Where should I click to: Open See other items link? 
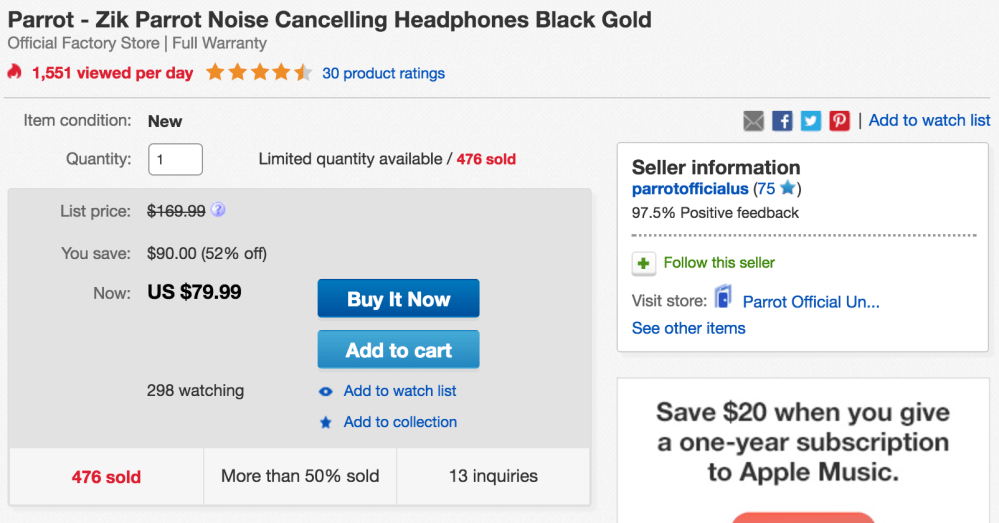point(688,328)
